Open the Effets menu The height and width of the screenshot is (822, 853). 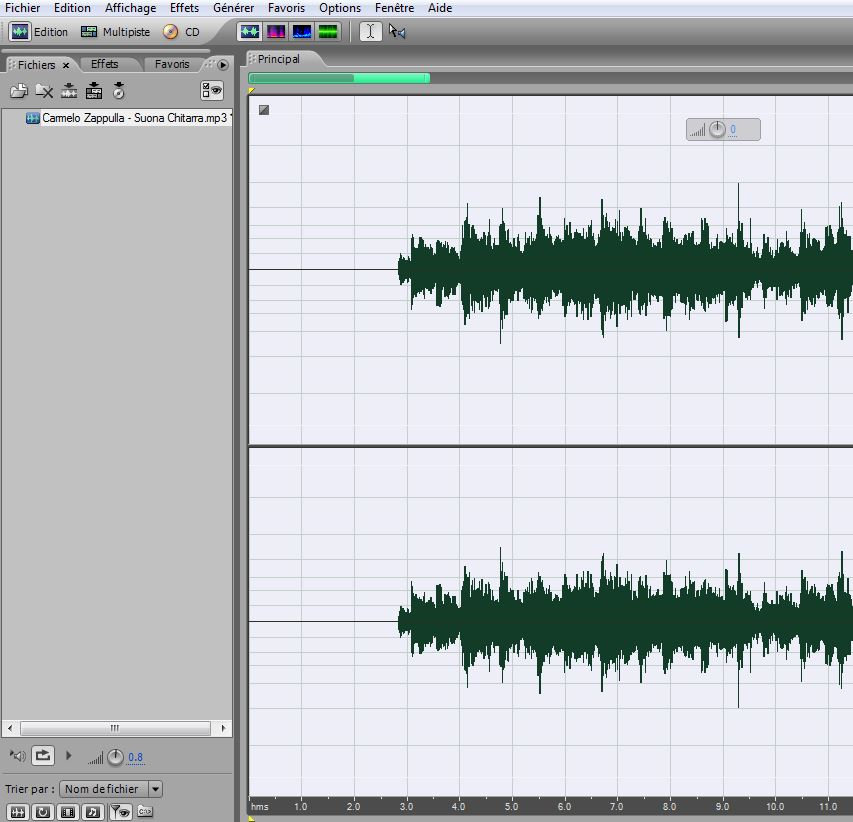(184, 8)
